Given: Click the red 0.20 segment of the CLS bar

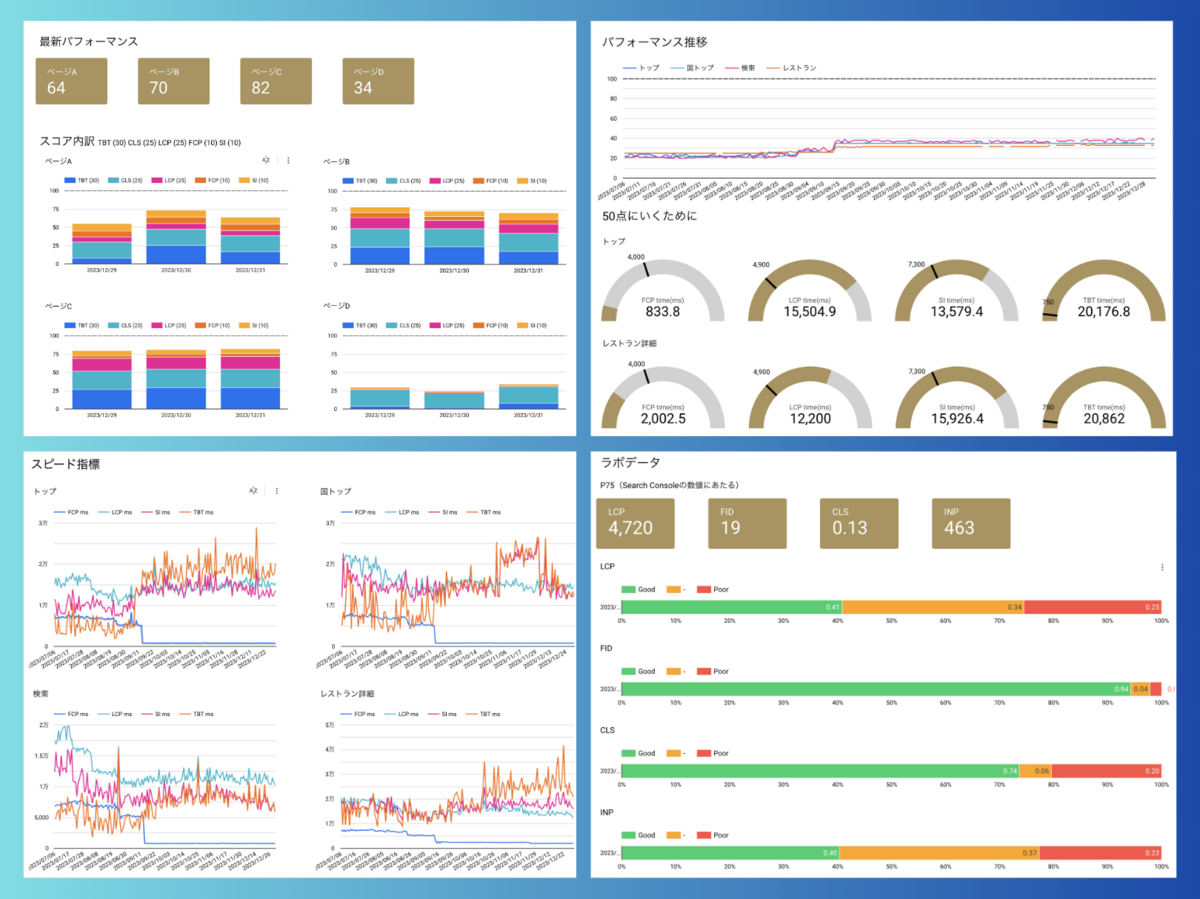Looking at the screenshot, I should tap(1106, 771).
